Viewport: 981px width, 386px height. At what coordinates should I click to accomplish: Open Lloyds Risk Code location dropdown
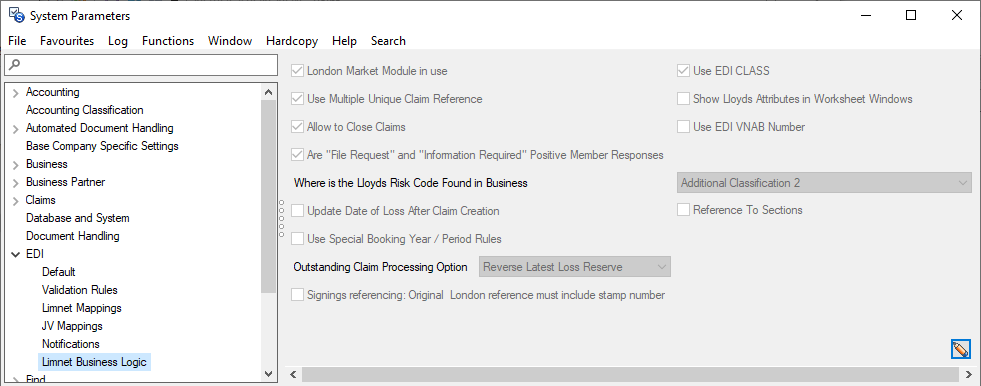[x=824, y=183]
